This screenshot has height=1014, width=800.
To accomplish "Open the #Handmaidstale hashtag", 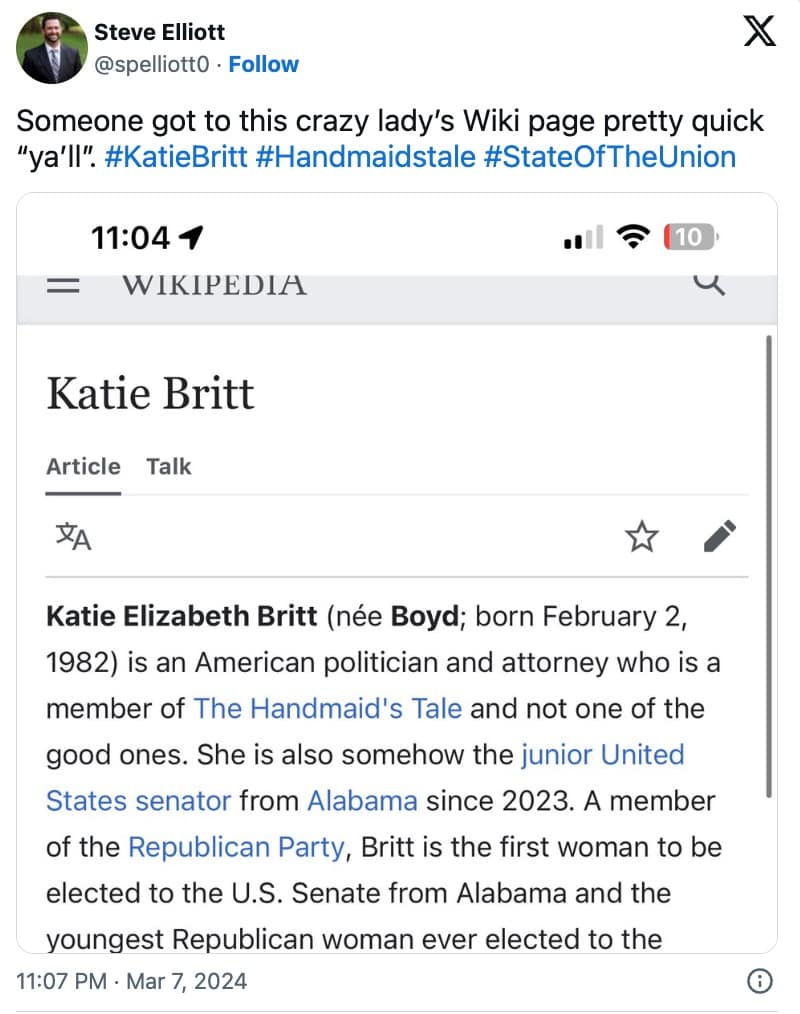I will pyautogui.click(x=364, y=157).
